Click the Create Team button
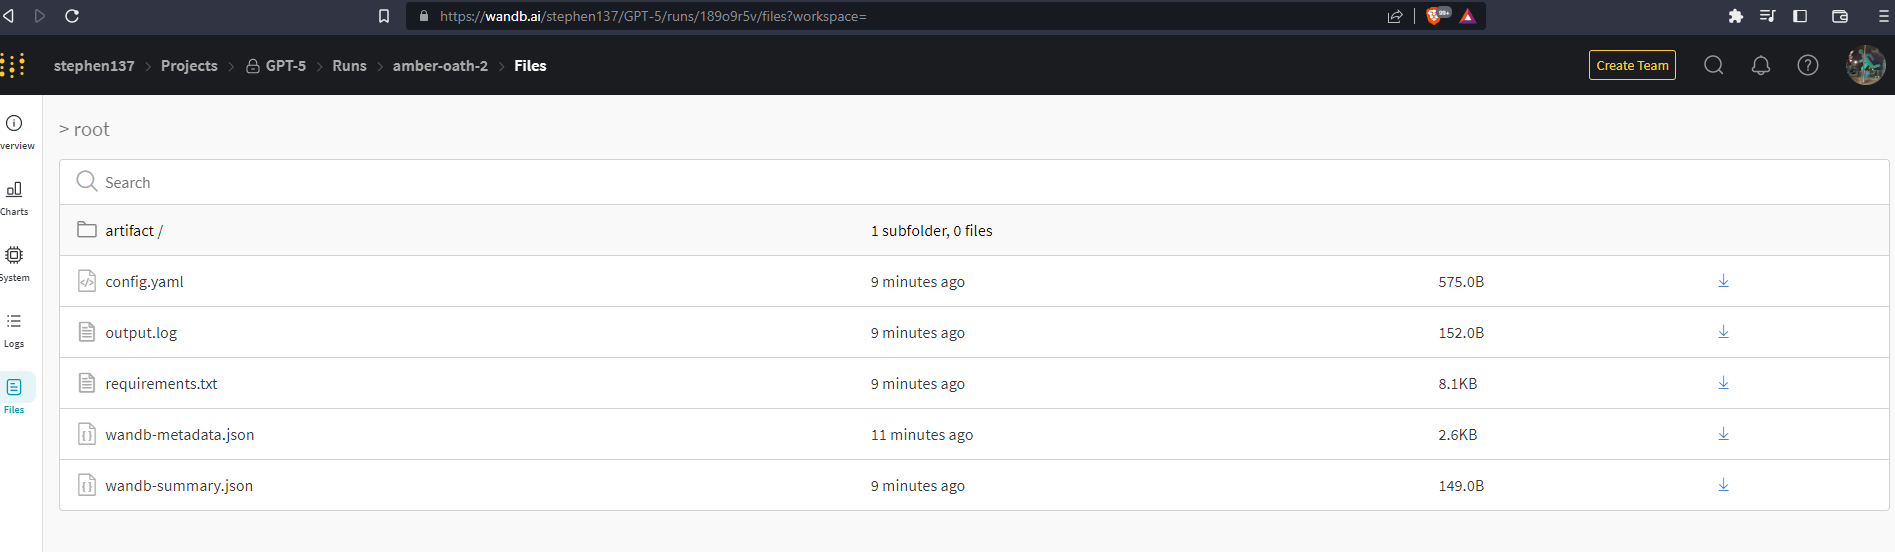This screenshot has height=552, width=1895. [1632, 65]
